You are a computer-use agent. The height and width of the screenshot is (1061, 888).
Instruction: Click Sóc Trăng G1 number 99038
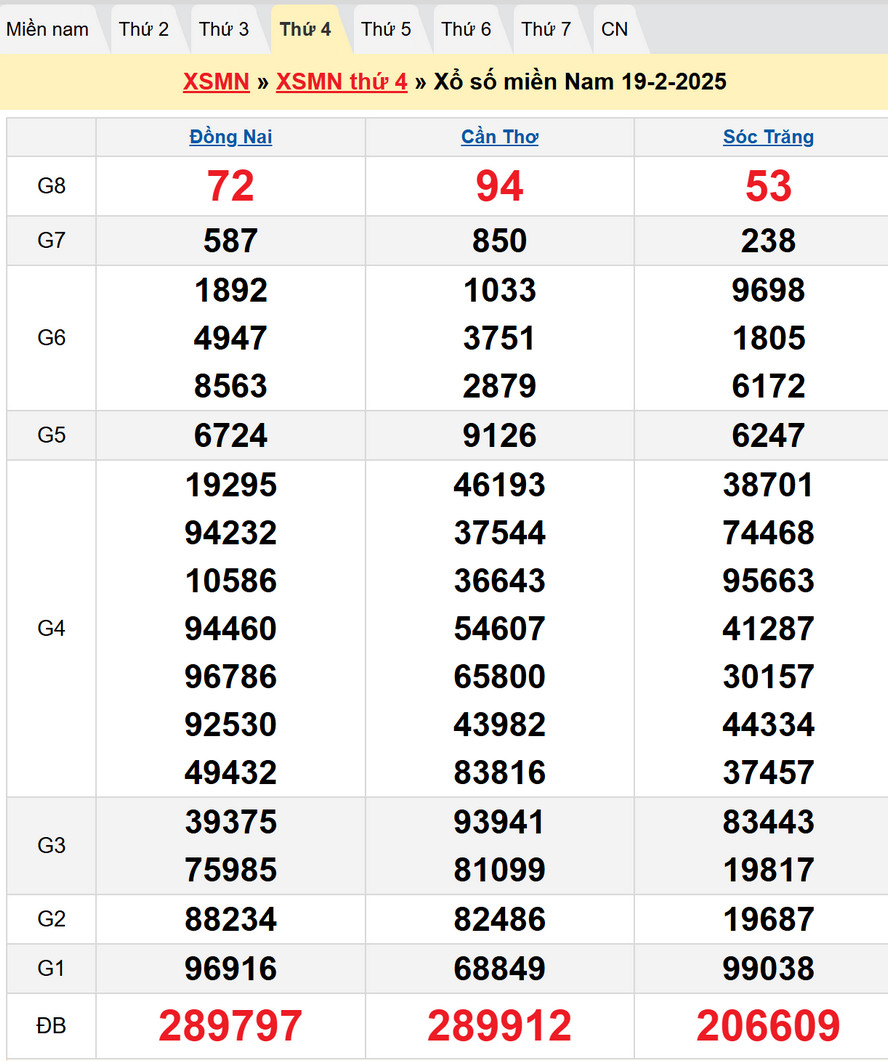[x=768, y=969]
